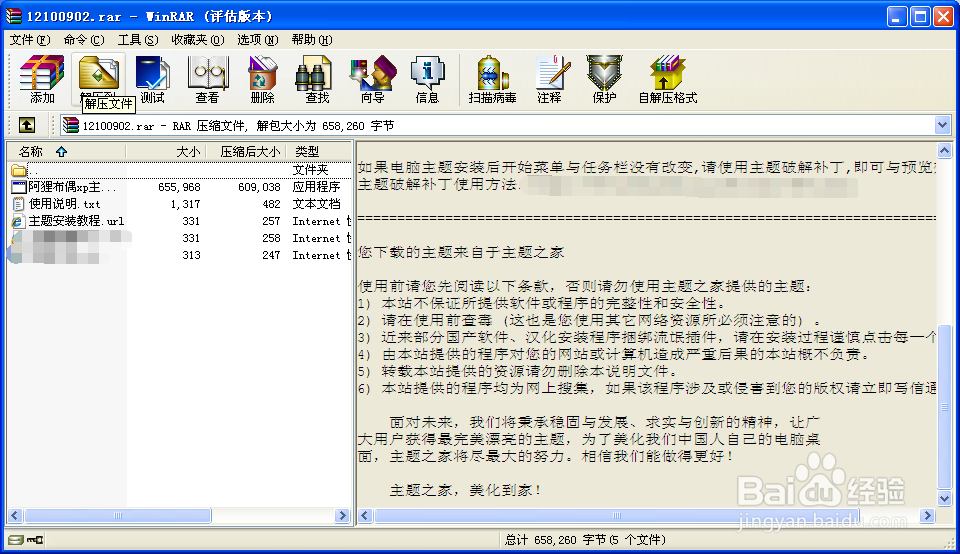Image resolution: width=960 pixels, height=554 pixels.
Task: Open the 选项(N) menu
Action: click(258, 40)
